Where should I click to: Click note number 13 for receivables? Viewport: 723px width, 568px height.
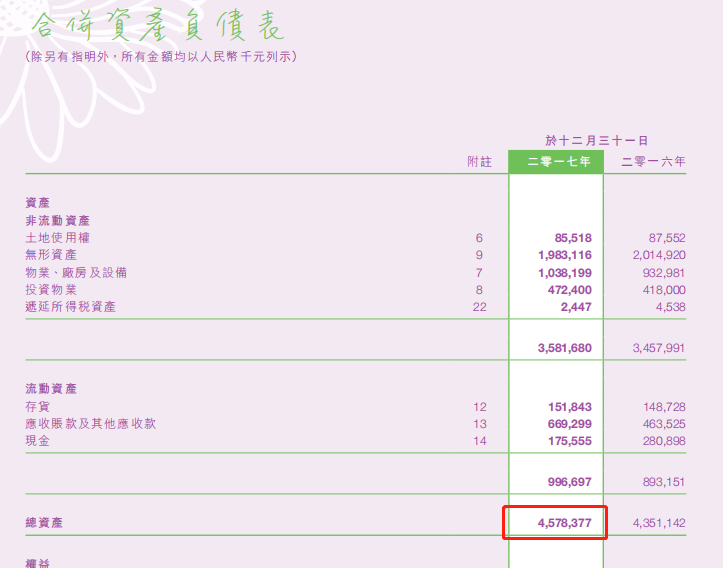(479, 424)
